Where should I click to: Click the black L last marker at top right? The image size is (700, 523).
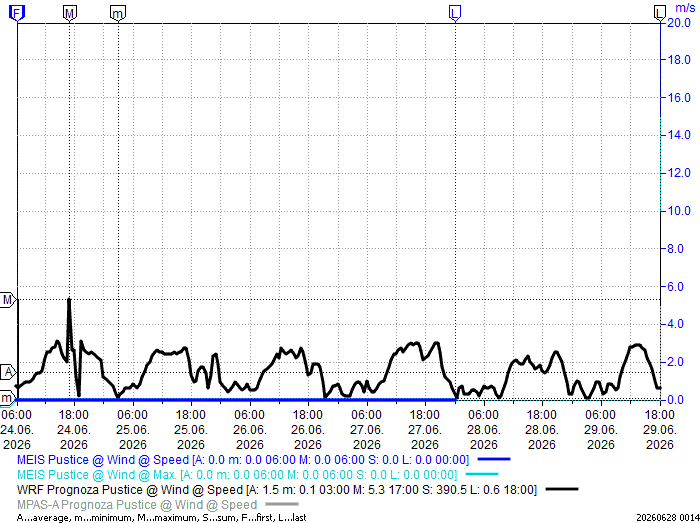pyautogui.click(x=660, y=13)
